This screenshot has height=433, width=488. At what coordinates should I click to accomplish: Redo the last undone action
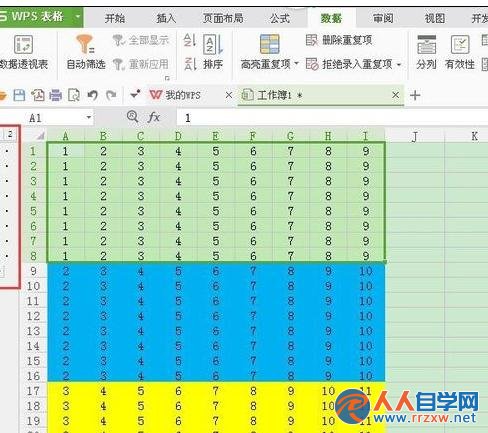(111, 95)
